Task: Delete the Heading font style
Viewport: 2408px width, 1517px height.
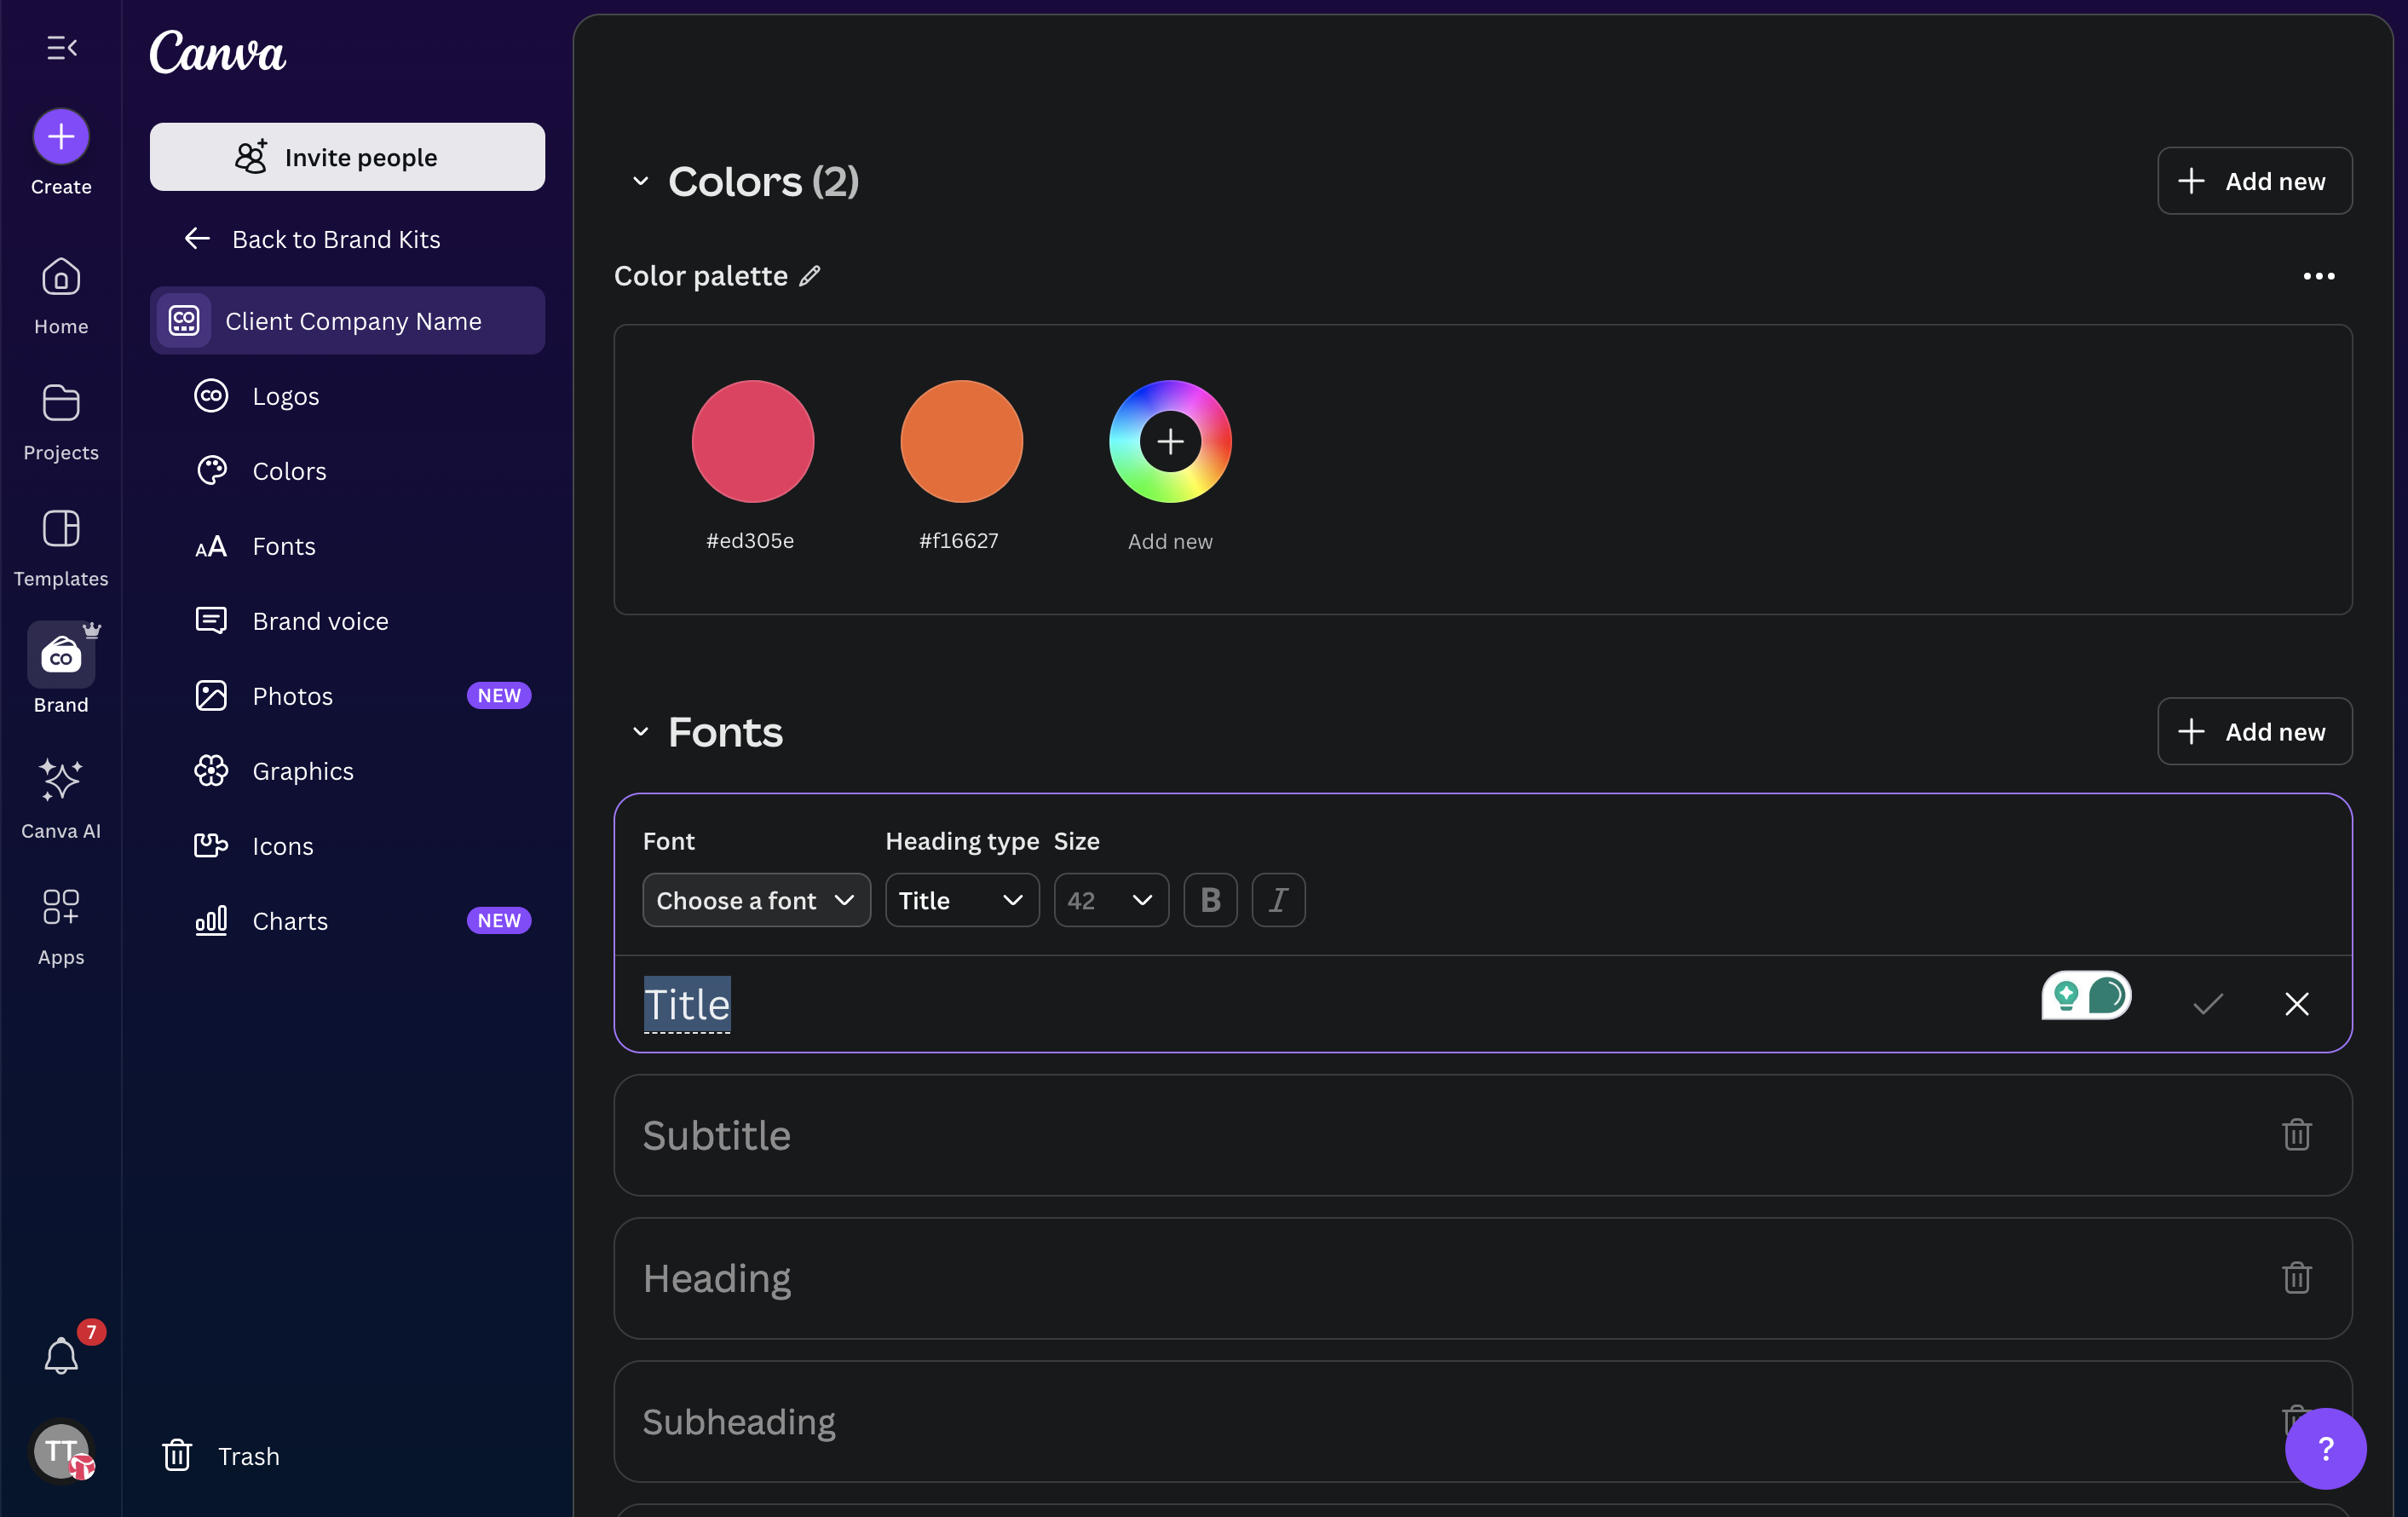Action: [x=2296, y=1277]
